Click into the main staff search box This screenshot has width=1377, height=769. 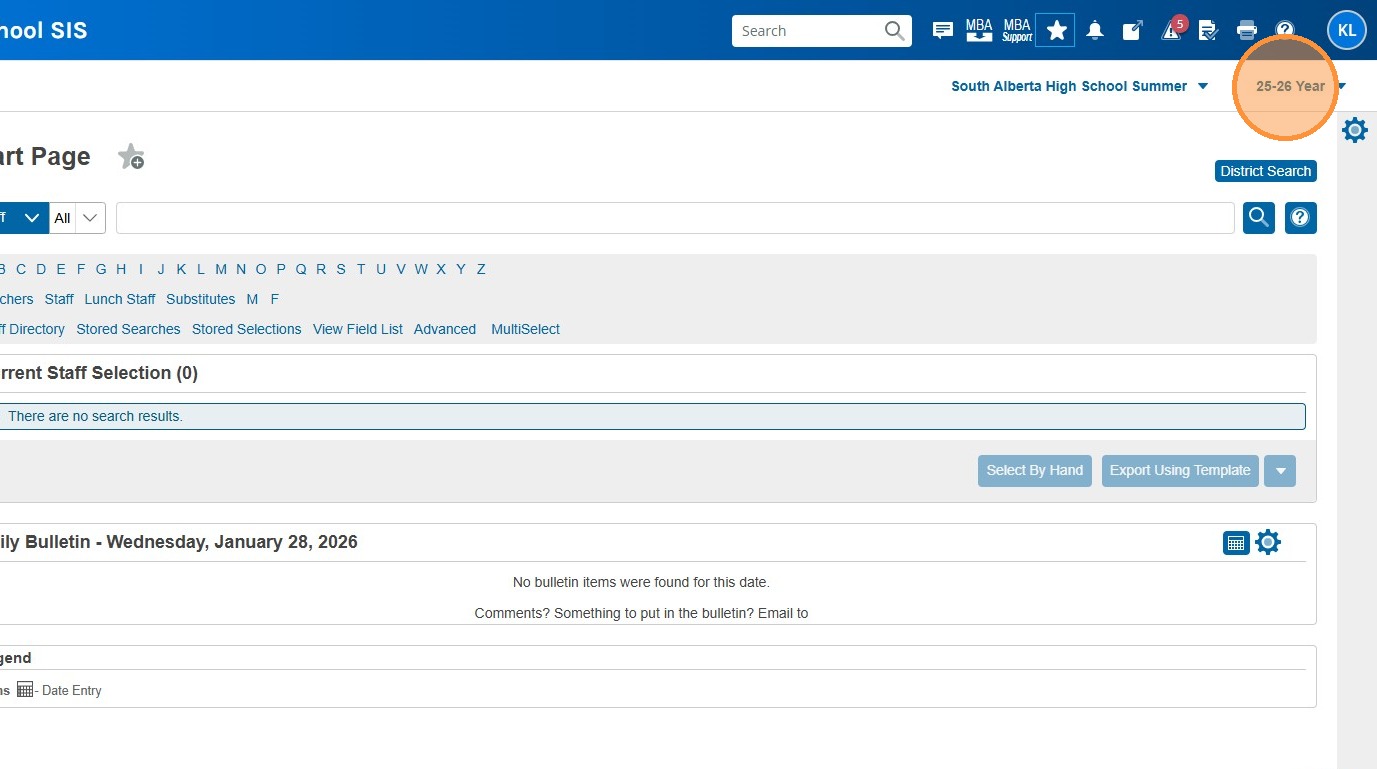(675, 218)
